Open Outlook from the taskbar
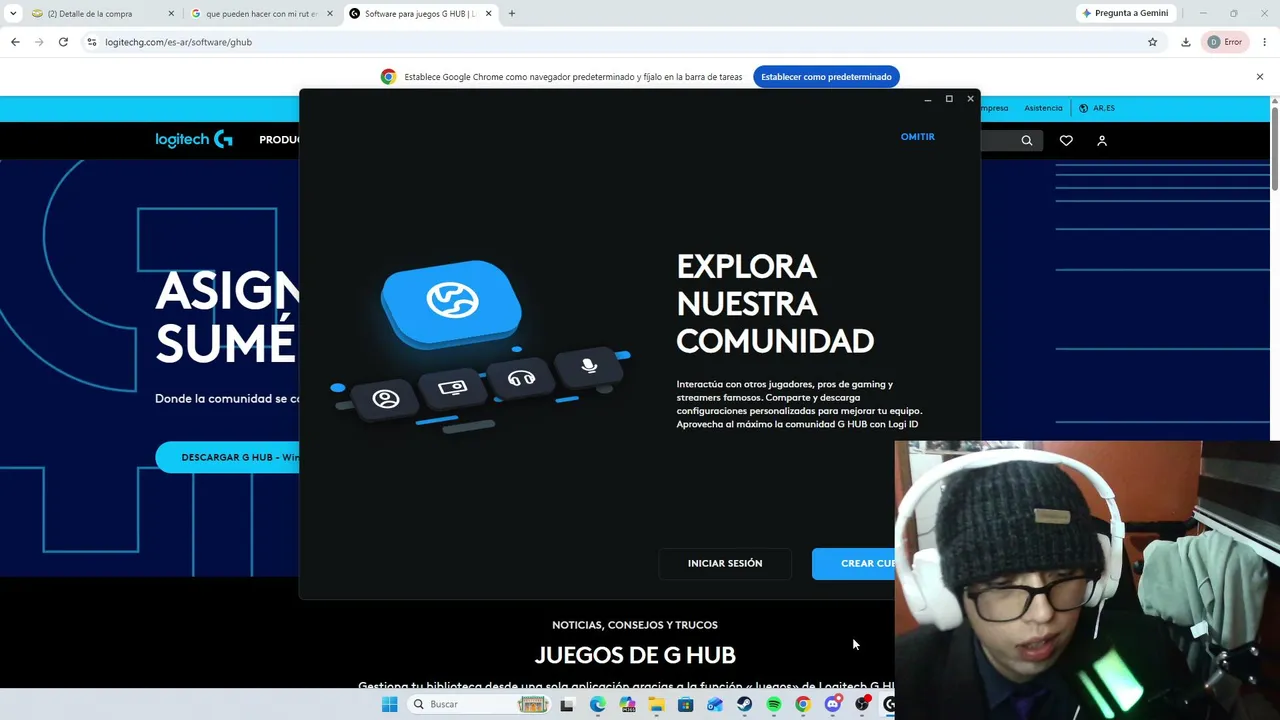 click(714, 704)
